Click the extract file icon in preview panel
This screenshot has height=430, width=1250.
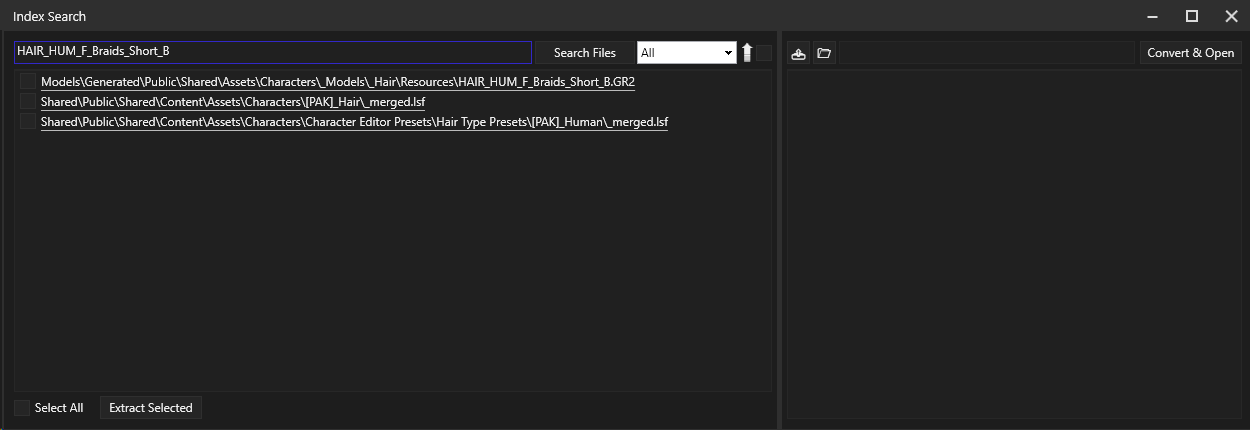tap(798, 53)
